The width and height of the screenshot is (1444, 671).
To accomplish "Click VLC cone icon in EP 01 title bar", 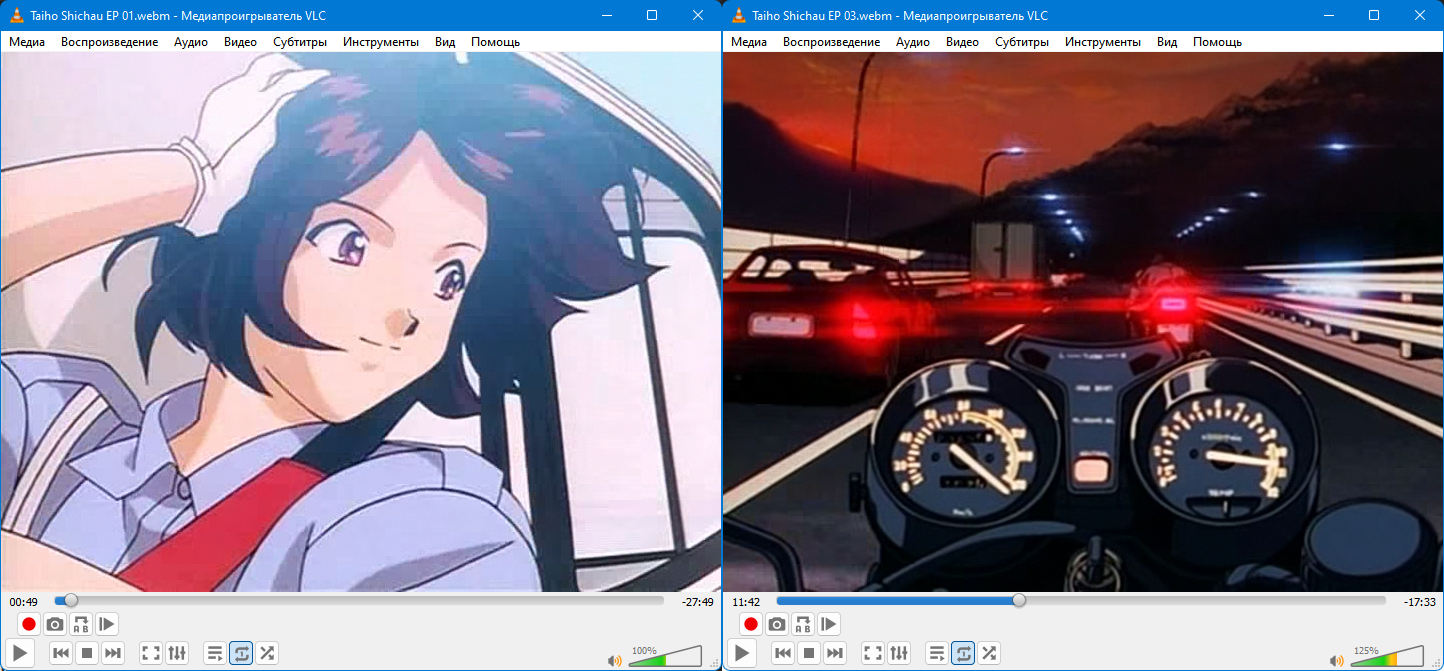I will coord(17,15).
